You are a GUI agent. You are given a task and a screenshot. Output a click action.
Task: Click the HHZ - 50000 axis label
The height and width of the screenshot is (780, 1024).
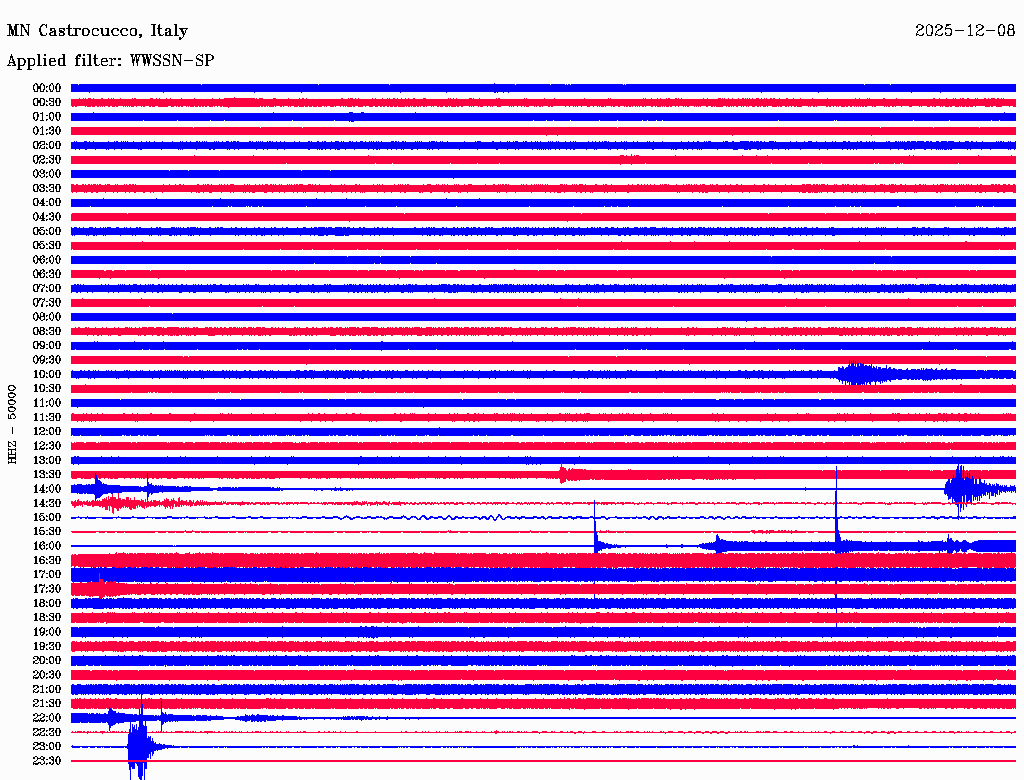pyautogui.click(x=12, y=424)
